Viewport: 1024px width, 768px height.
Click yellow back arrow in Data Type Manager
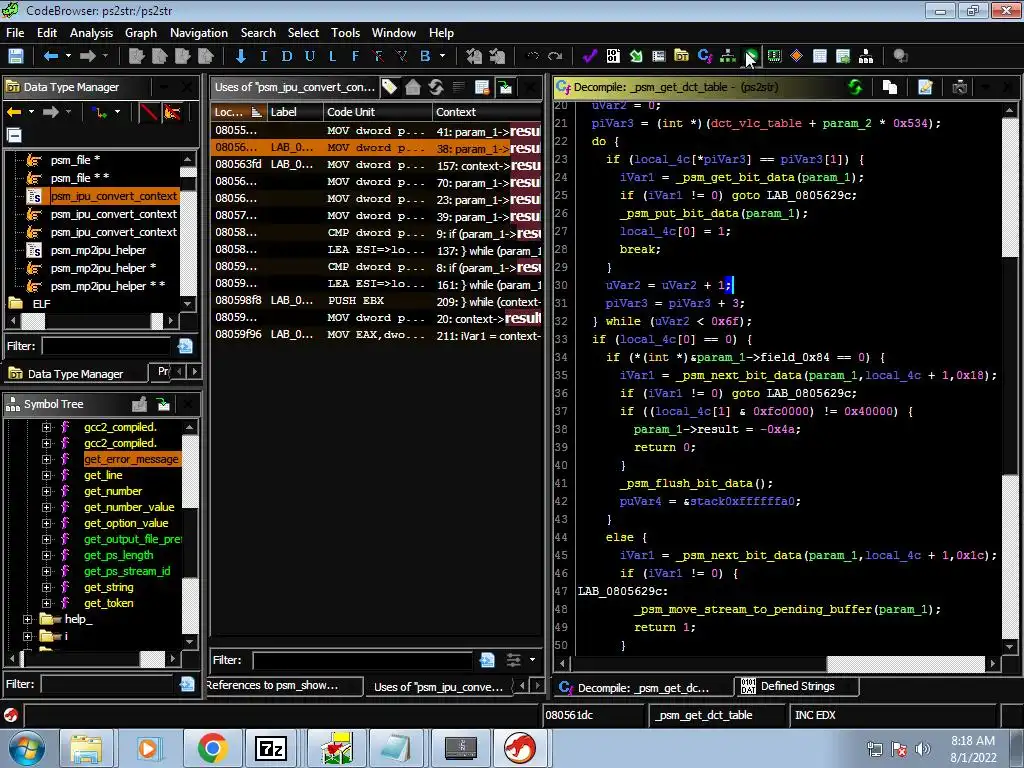(14, 112)
